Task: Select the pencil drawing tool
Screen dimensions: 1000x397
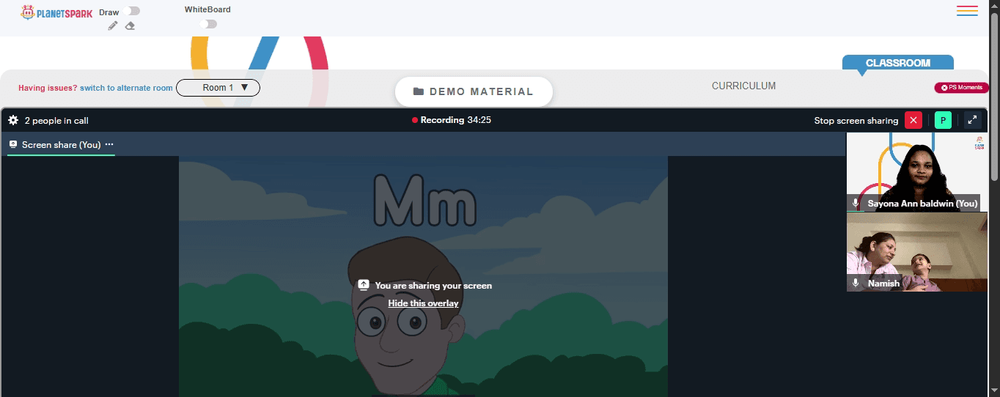Action: (113, 26)
